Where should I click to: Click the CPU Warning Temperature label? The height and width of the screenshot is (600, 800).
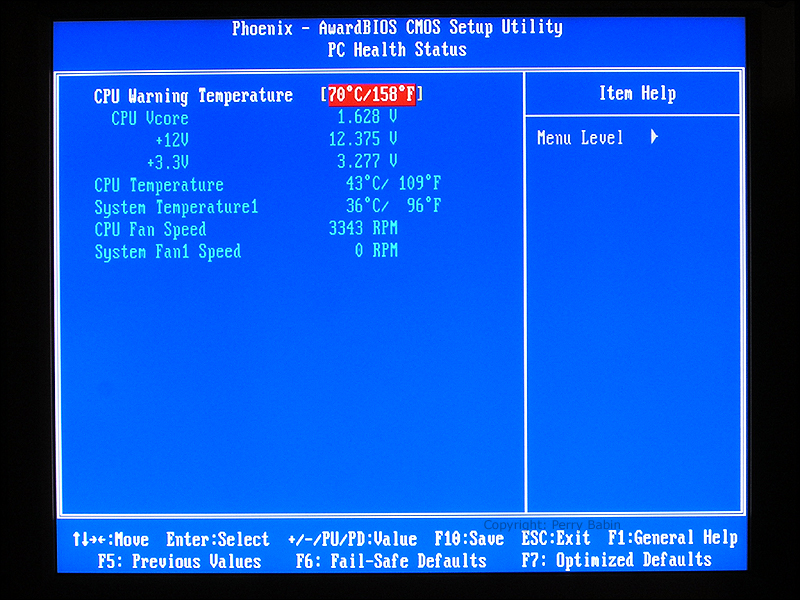193,96
